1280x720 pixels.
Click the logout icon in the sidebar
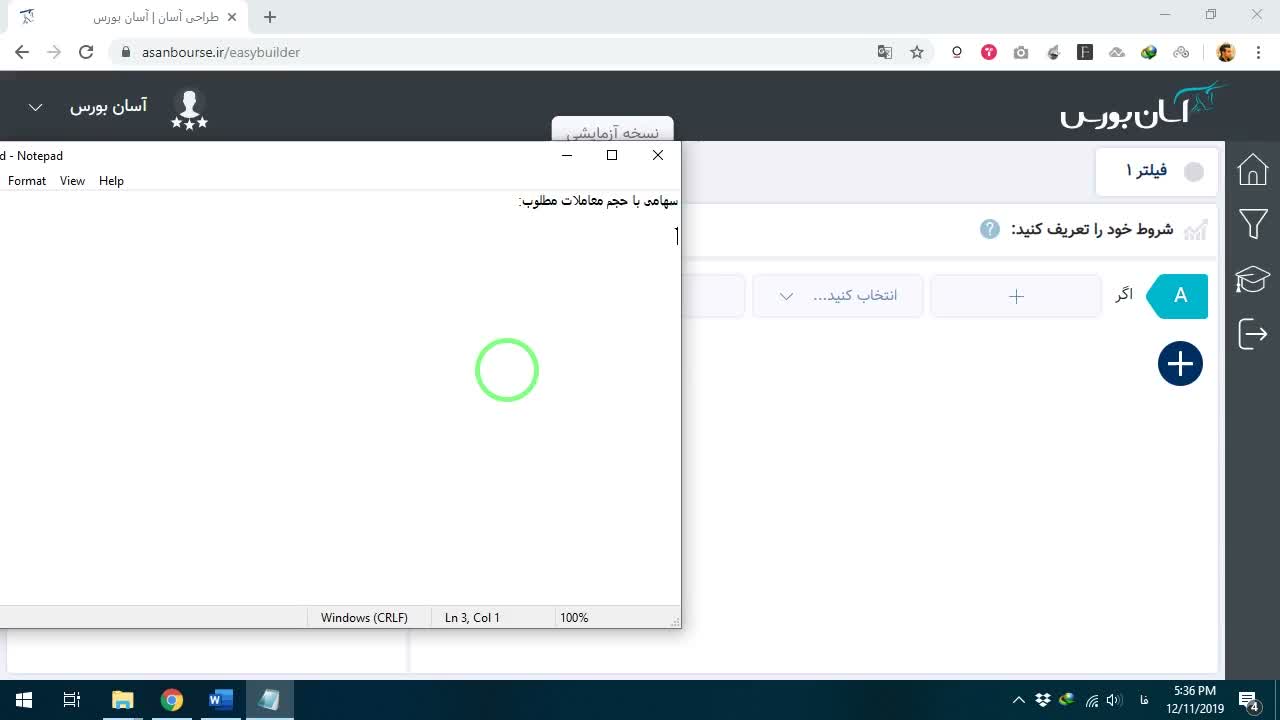(x=1253, y=333)
